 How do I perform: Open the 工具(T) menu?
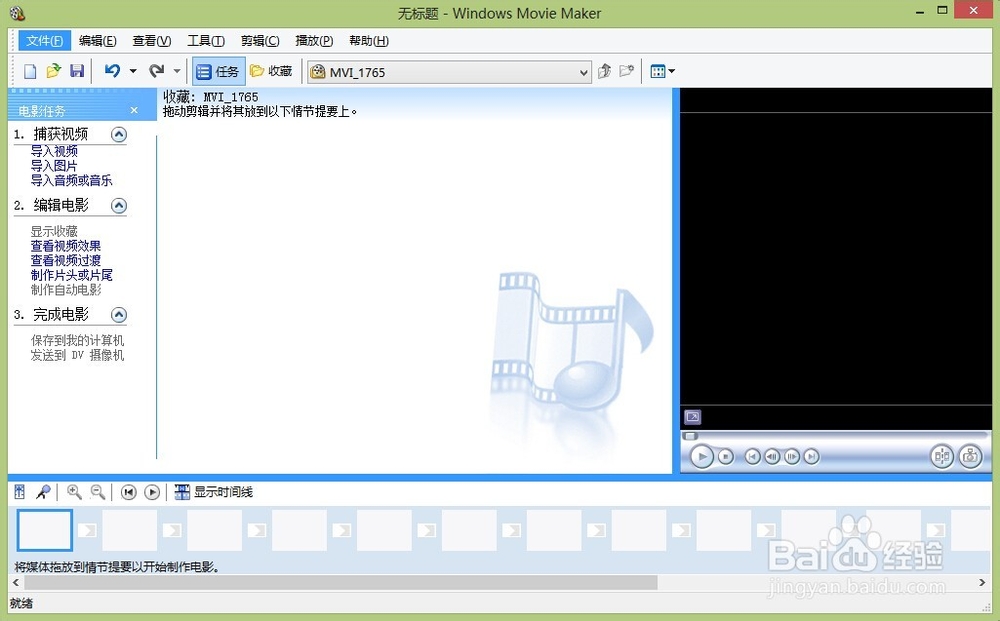click(205, 41)
